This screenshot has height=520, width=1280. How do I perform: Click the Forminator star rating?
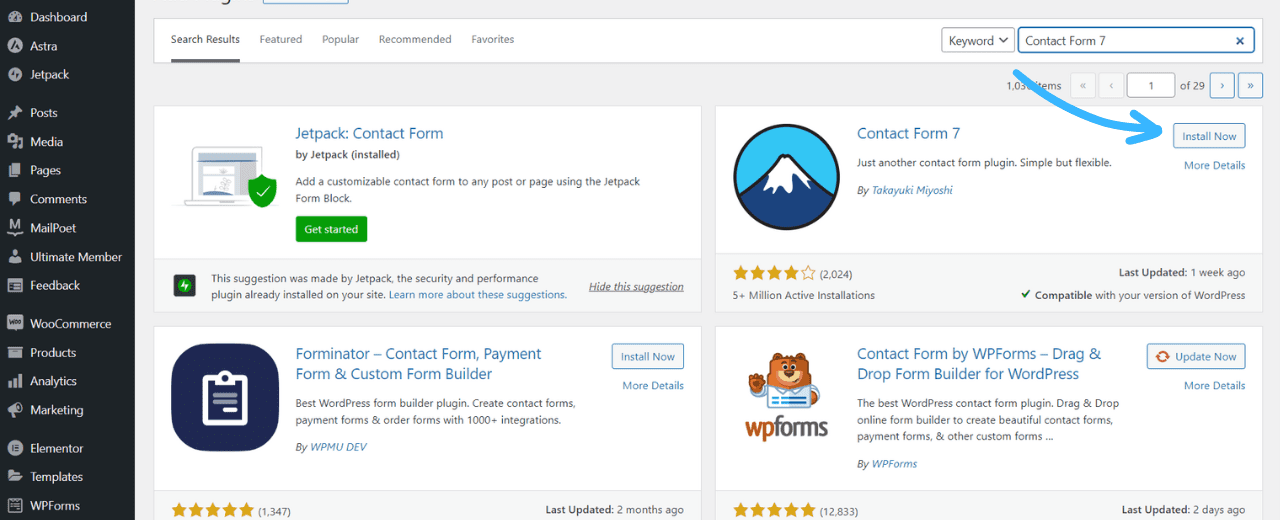[x=213, y=511]
